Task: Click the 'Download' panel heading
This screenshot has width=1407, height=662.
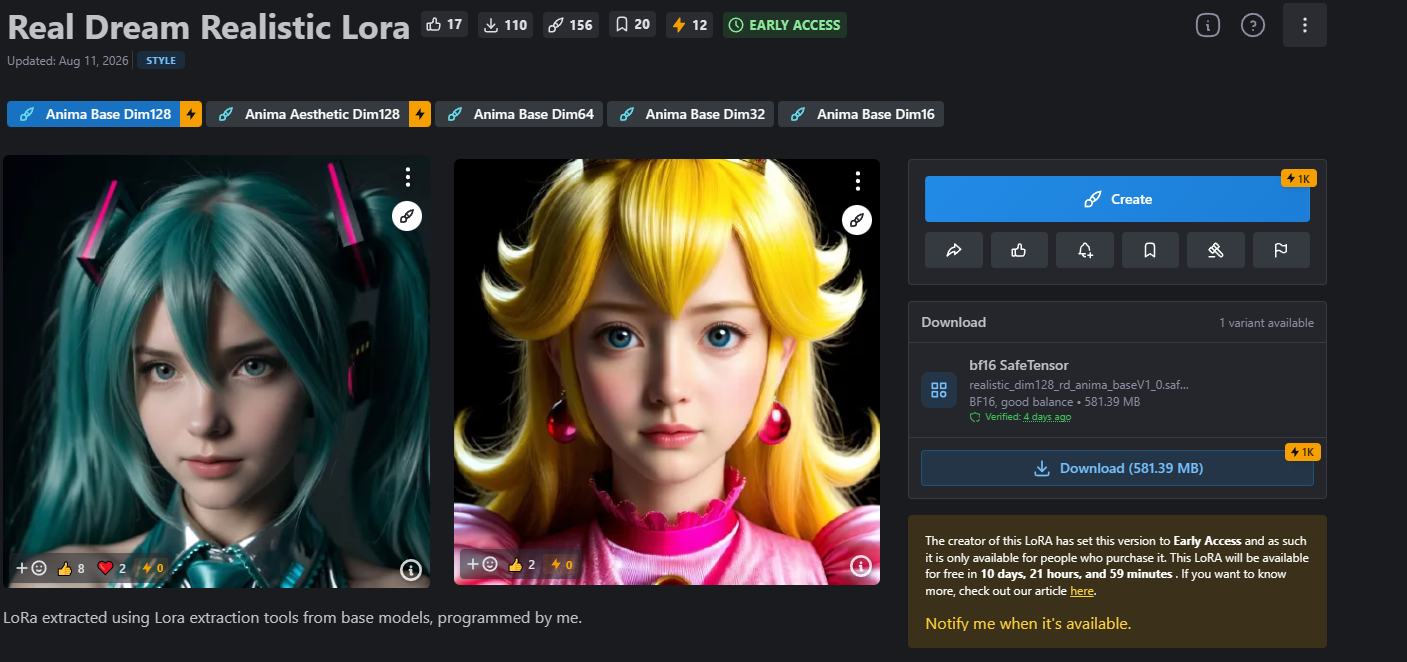Action: pyautogui.click(x=953, y=322)
